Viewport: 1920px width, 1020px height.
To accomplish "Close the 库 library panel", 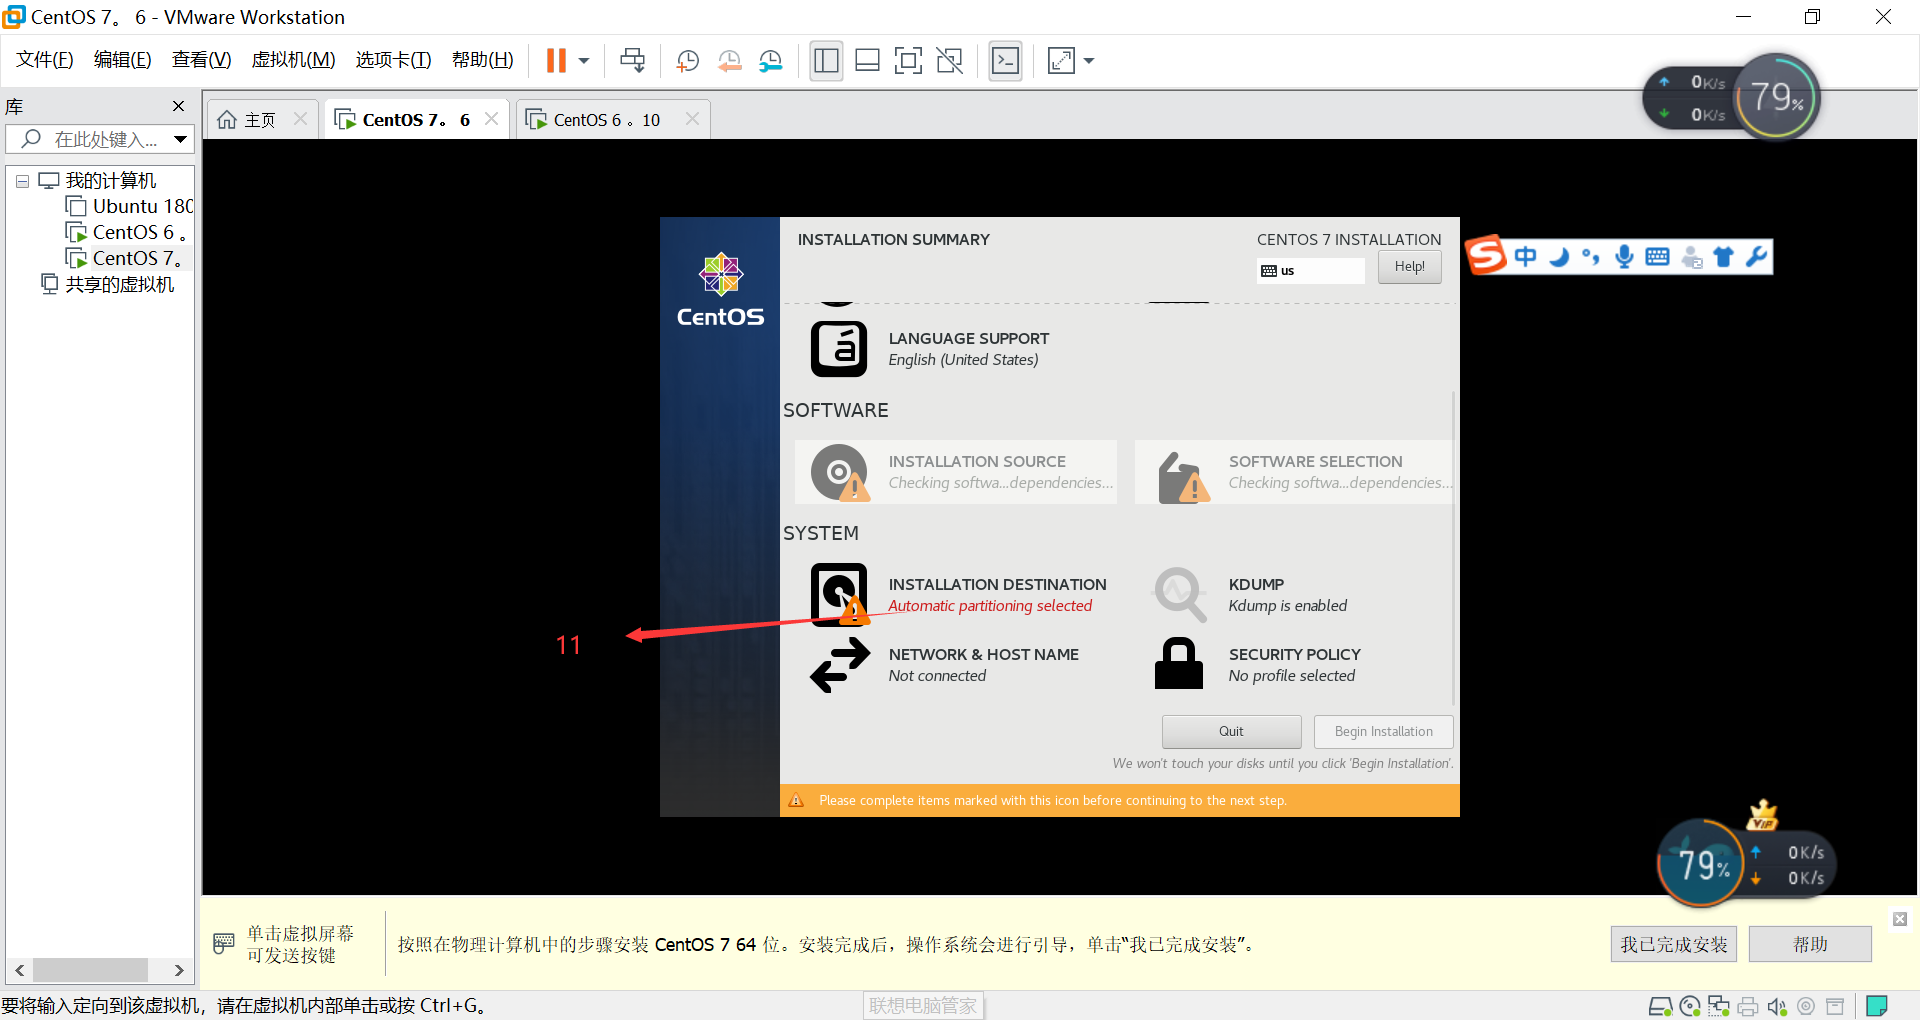I will (x=179, y=106).
